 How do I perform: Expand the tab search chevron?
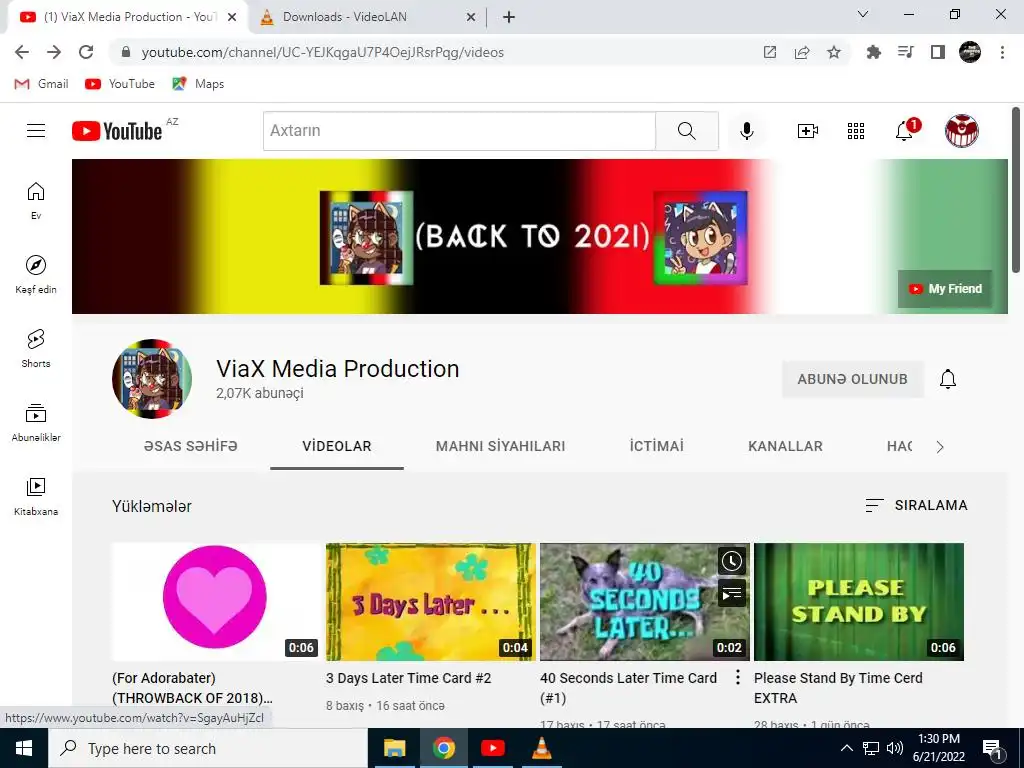point(863,14)
